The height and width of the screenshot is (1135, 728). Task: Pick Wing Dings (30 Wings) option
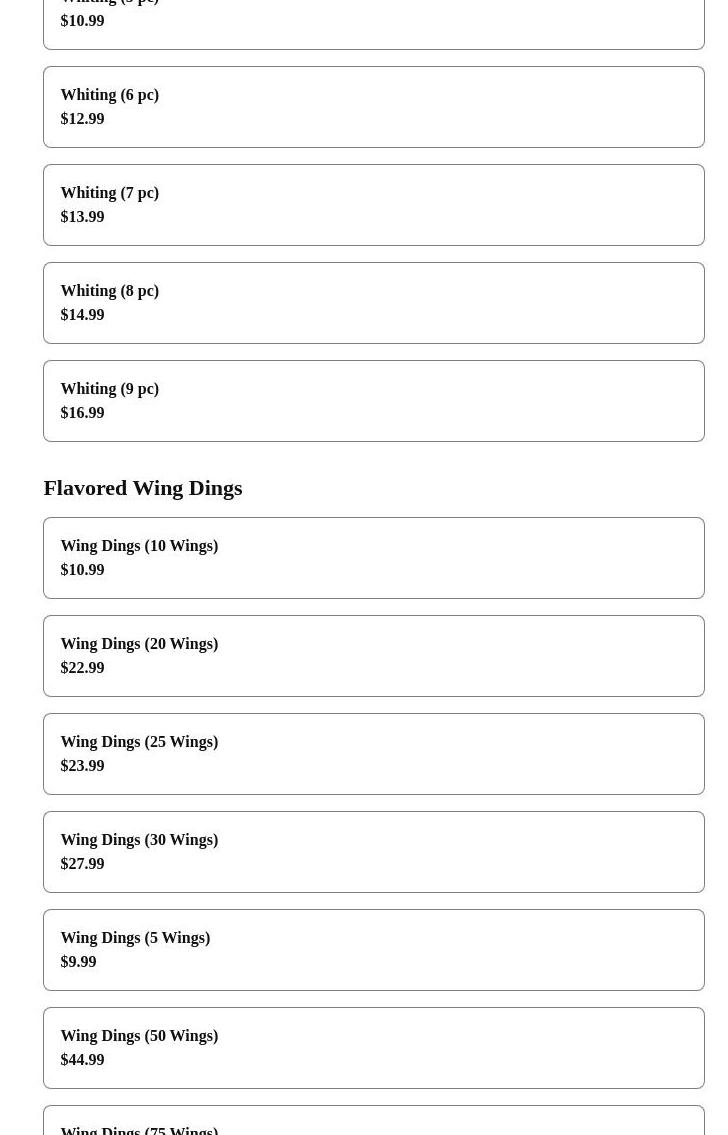[373, 852]
